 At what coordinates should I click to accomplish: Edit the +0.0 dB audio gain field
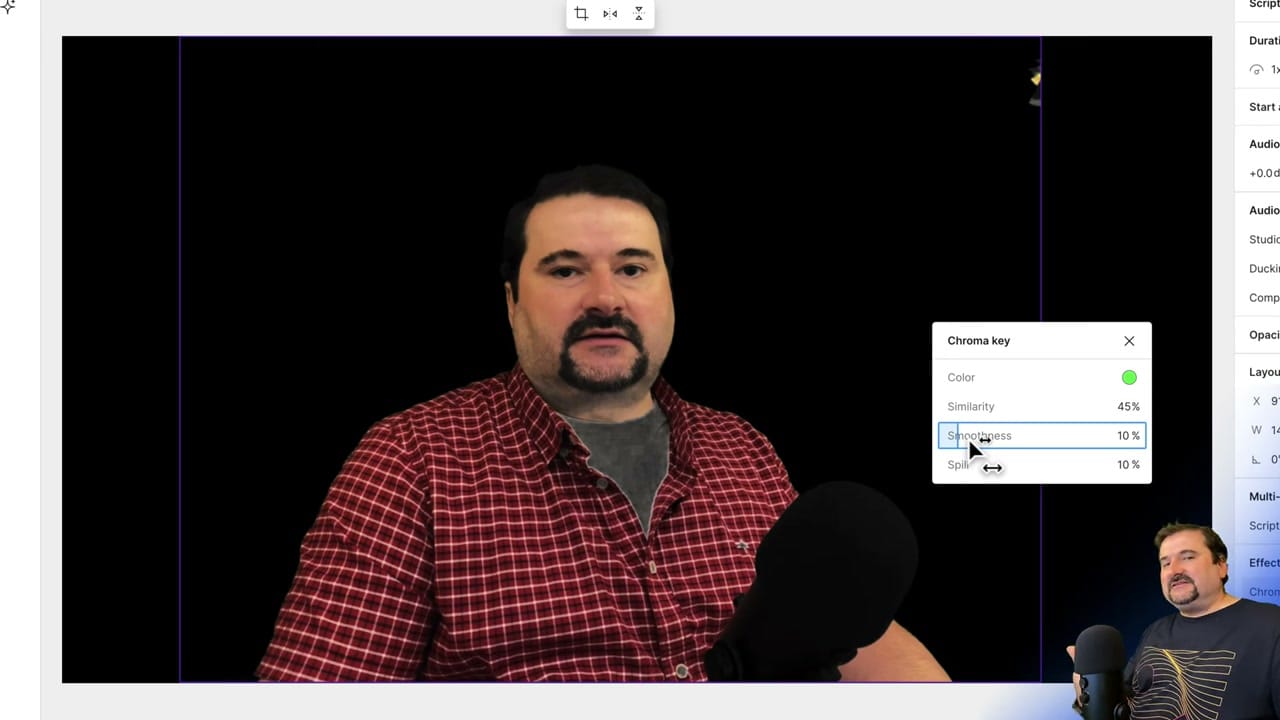pos(1263,172)
